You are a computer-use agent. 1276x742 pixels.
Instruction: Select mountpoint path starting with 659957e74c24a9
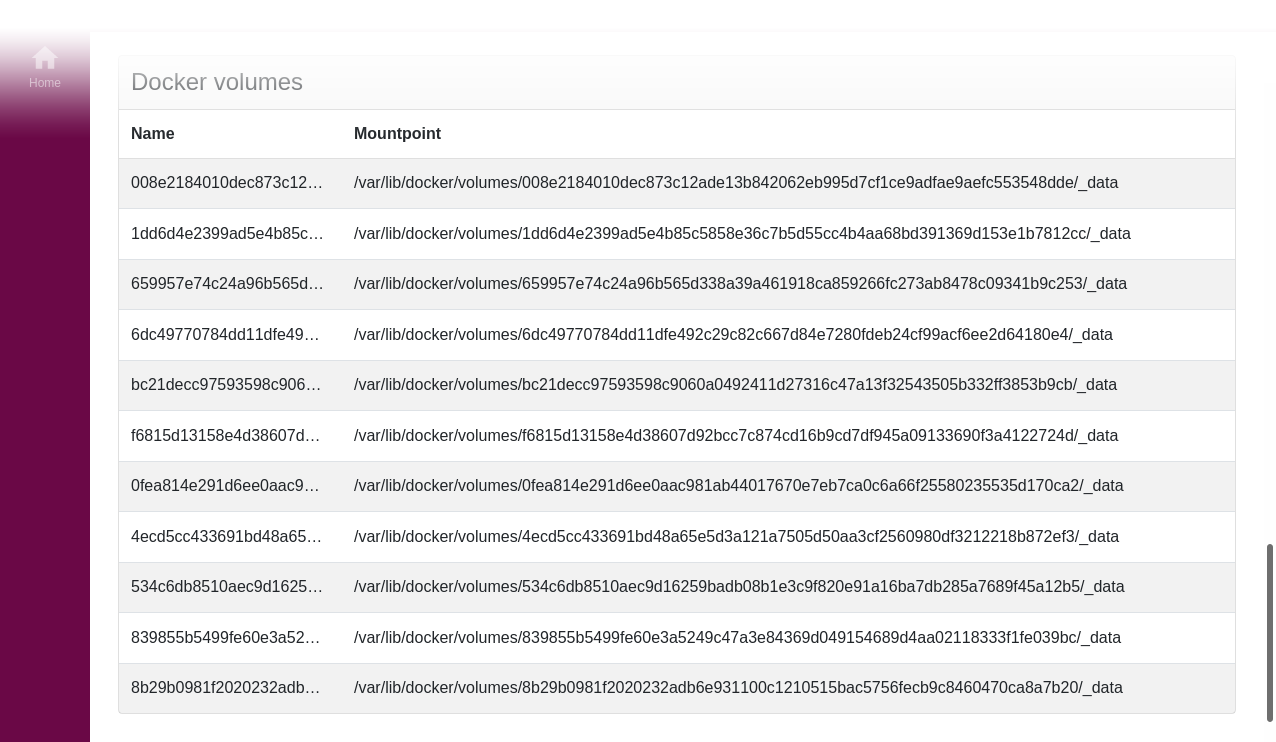coord(740,284)
